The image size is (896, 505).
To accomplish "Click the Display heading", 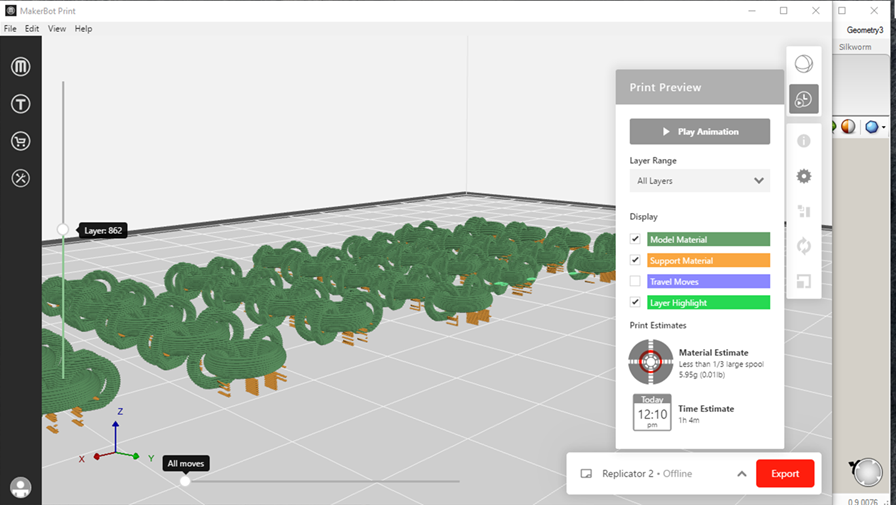I will (643, 217).
